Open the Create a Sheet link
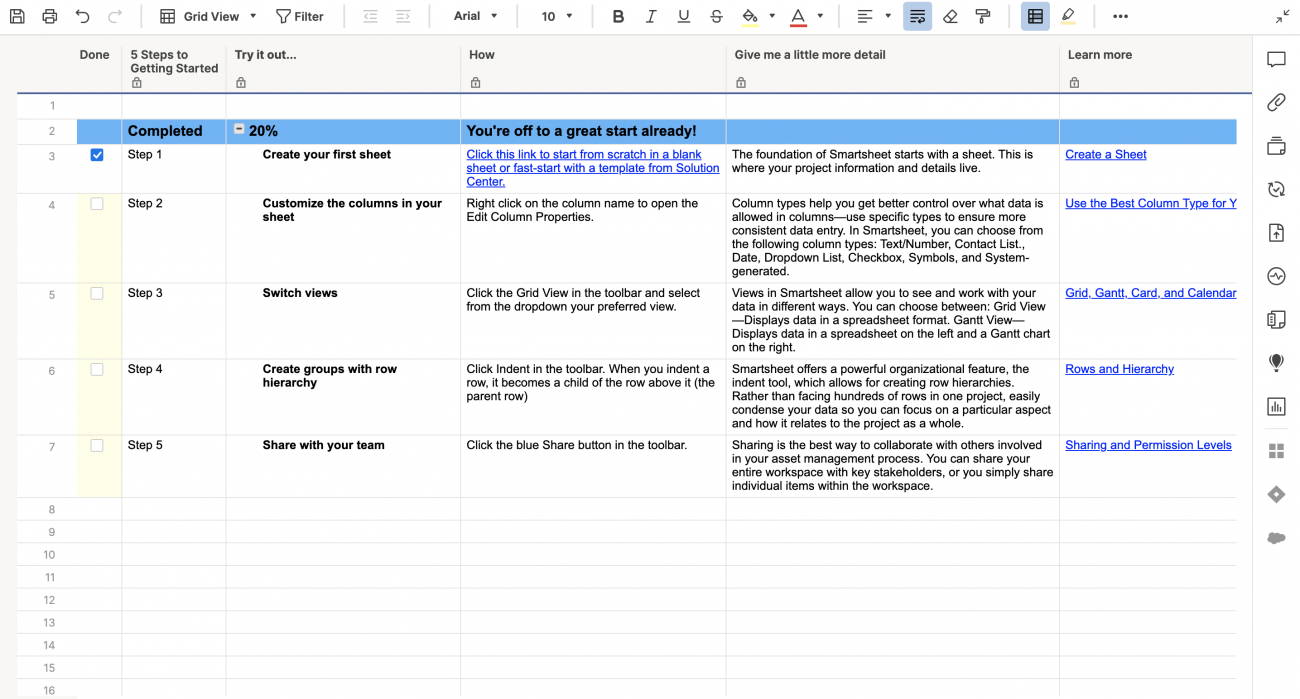The width and height of the screenshot is (1300, 699). coord(1105,155)
